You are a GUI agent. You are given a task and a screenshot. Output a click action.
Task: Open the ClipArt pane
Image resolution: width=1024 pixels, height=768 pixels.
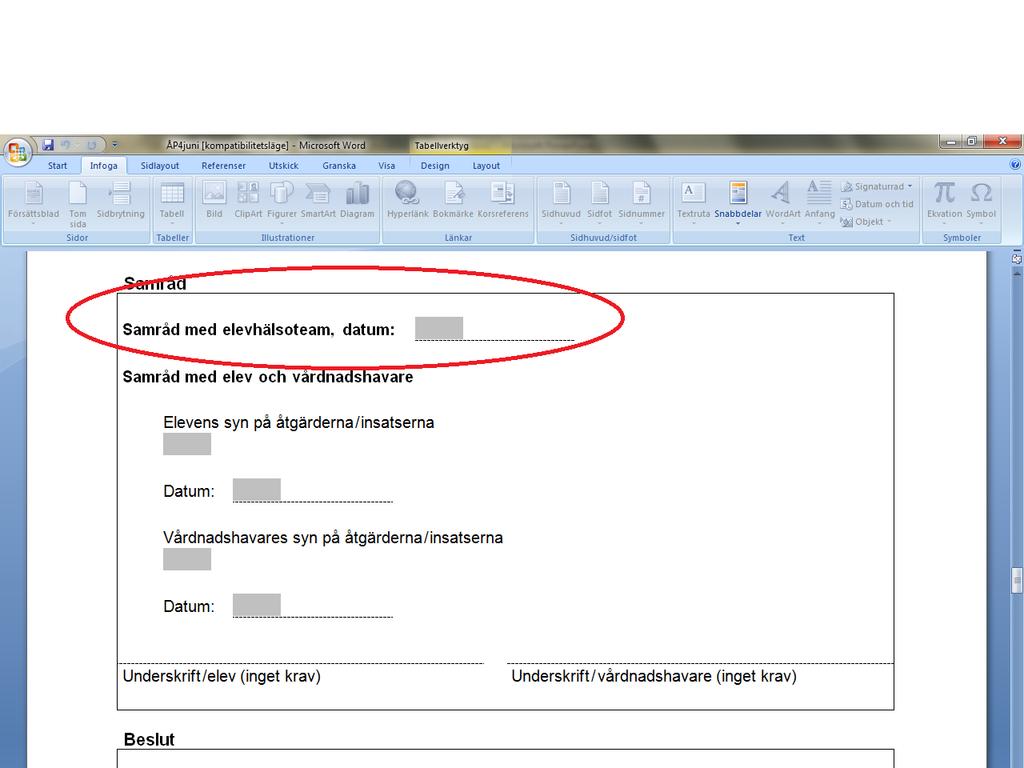point(248,201)
